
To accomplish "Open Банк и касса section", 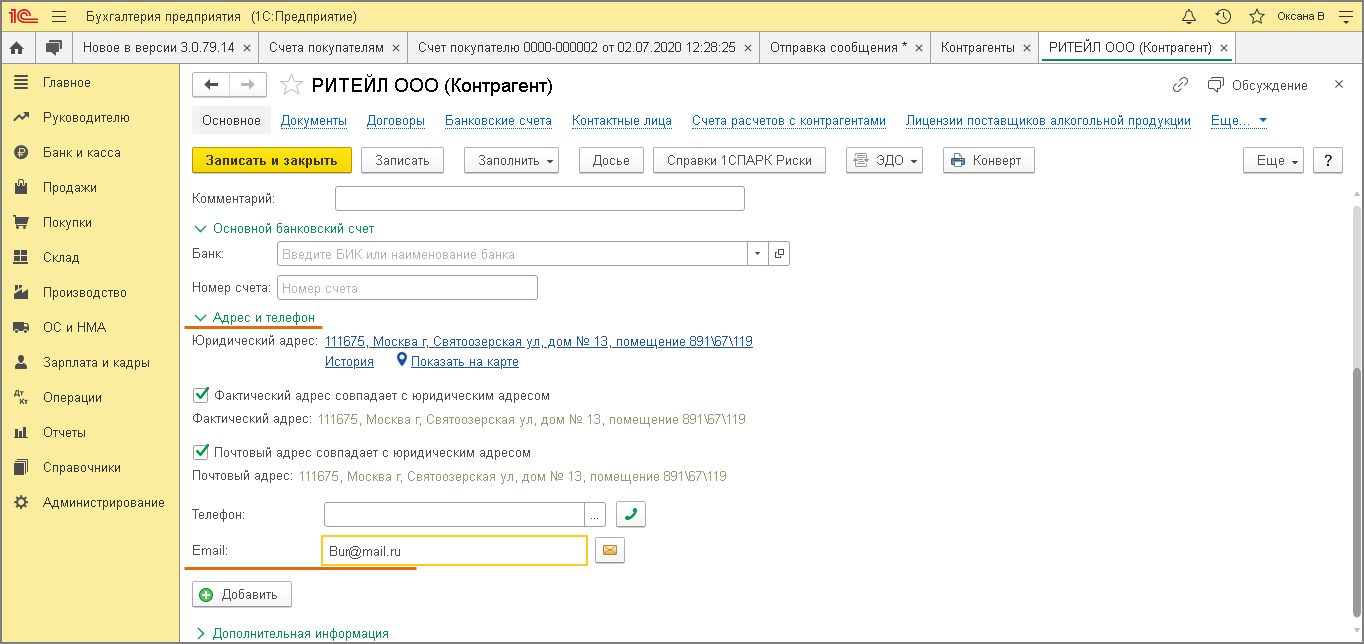I will pyautogui.click(x=82, y=152).
